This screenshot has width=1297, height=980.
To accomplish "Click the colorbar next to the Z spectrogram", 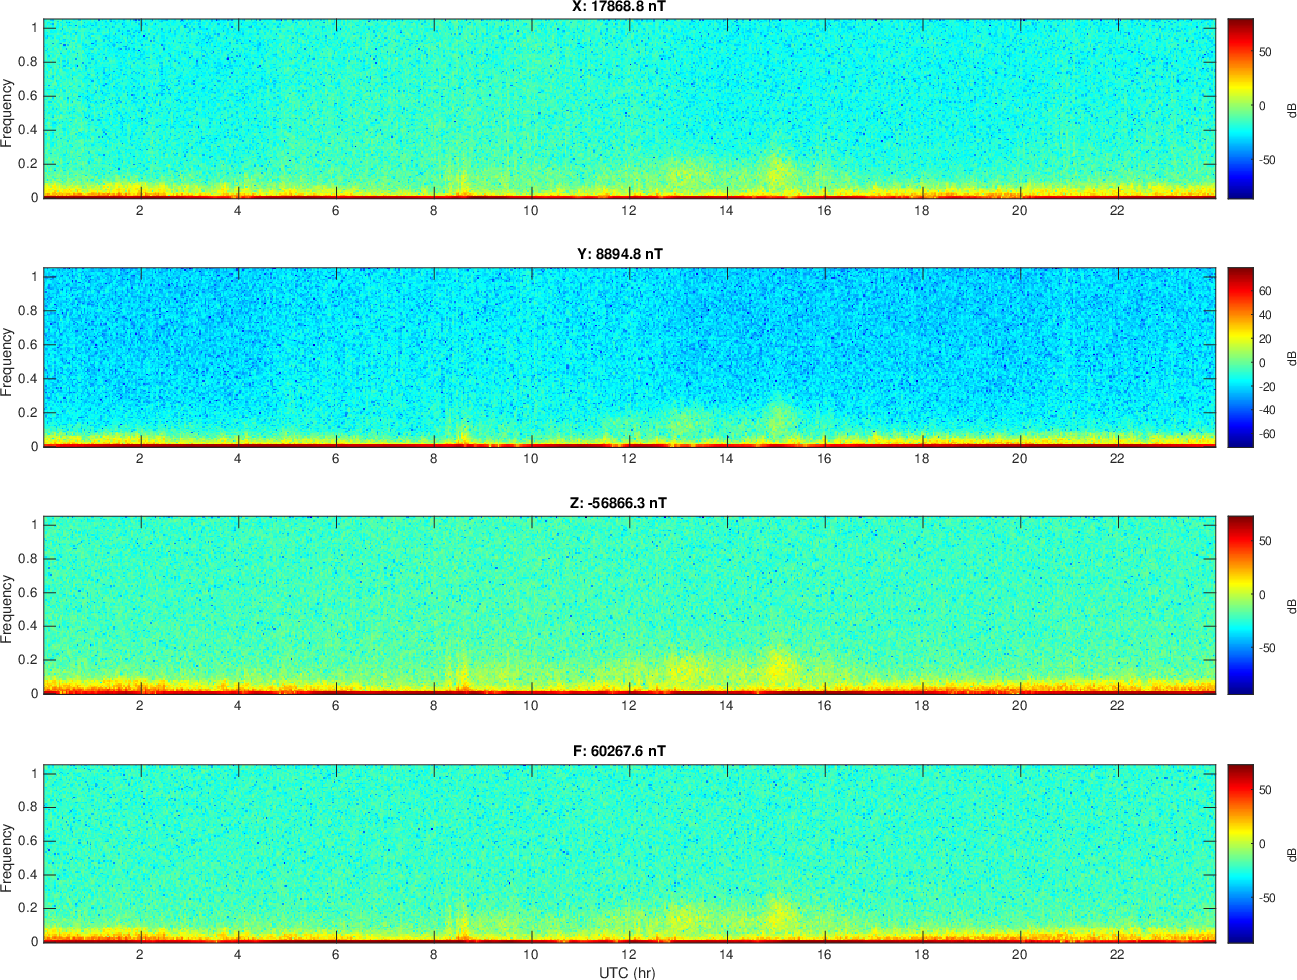I will click(x=1240, y=605).
